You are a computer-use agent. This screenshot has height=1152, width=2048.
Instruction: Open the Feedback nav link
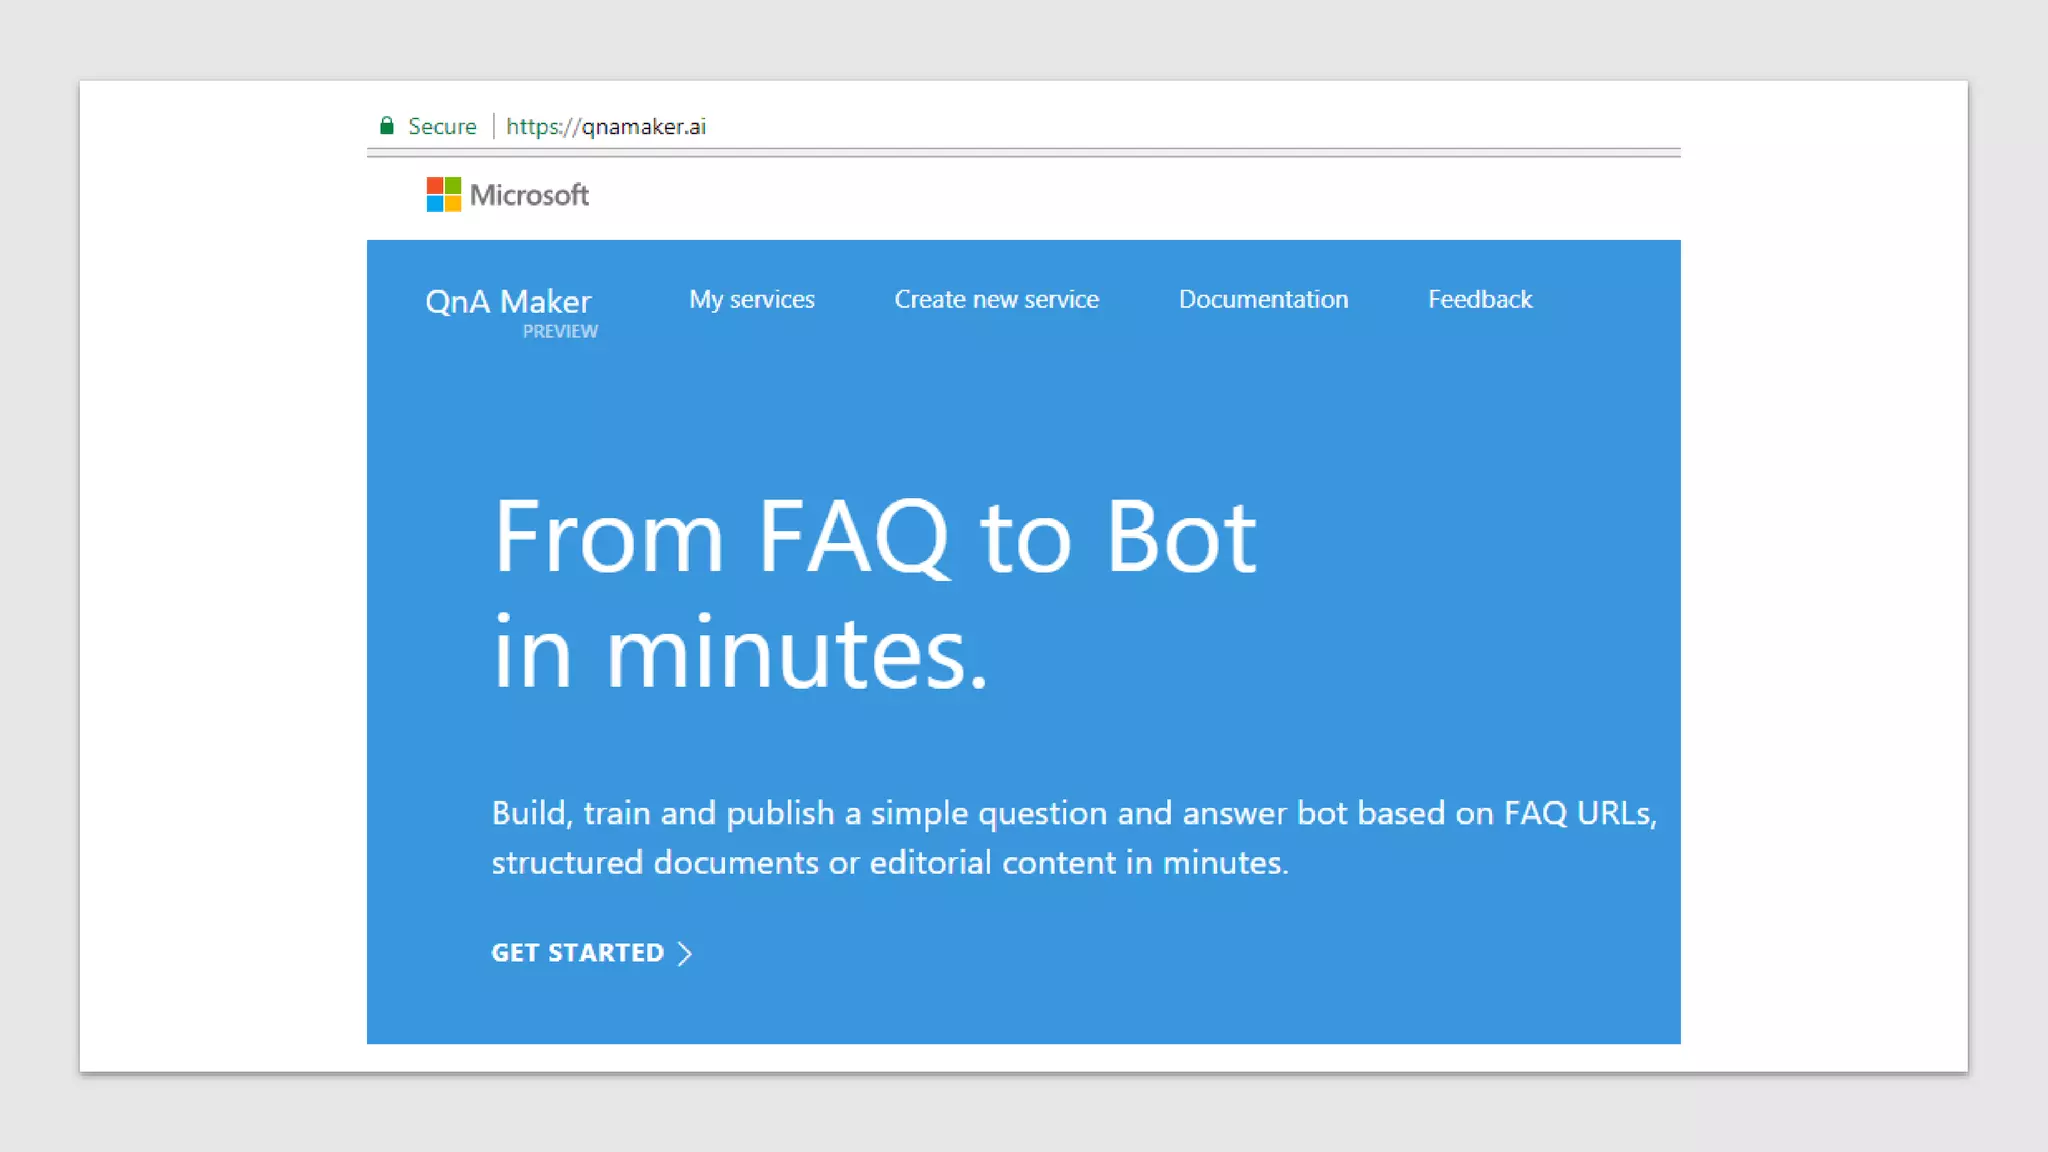pos(1479,299)
